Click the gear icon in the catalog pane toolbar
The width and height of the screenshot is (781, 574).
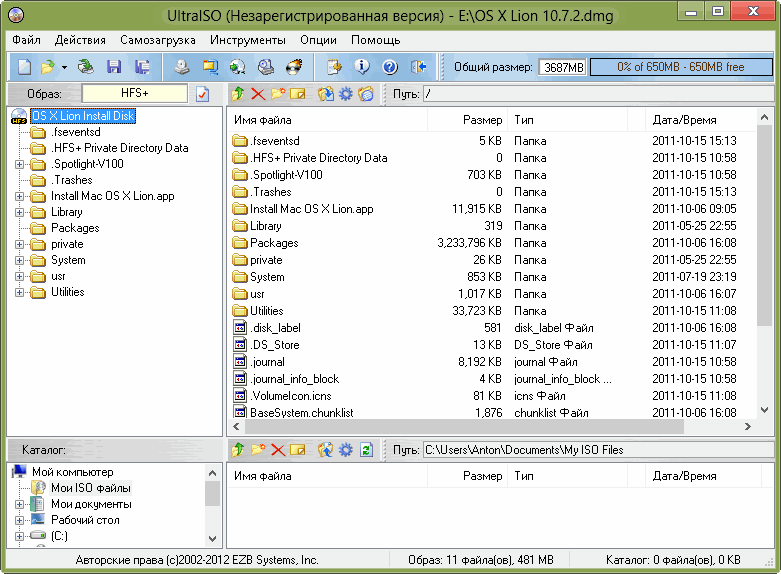pyautogui.click(x=346, y=450)
